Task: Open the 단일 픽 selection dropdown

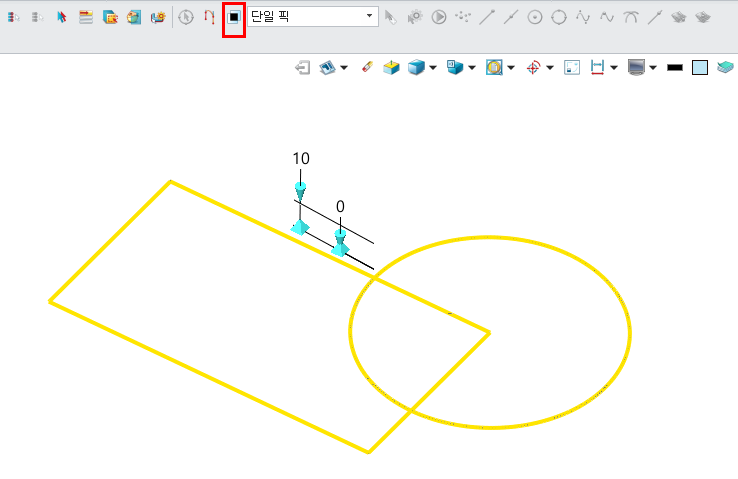Action: tap(370, 17)
